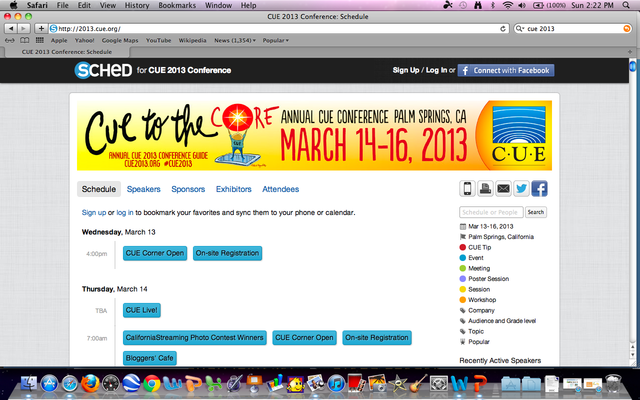Open the Wednesday CUE Corner Open event
The width and height of the screenshot is (640, 400).
point(155,253)
